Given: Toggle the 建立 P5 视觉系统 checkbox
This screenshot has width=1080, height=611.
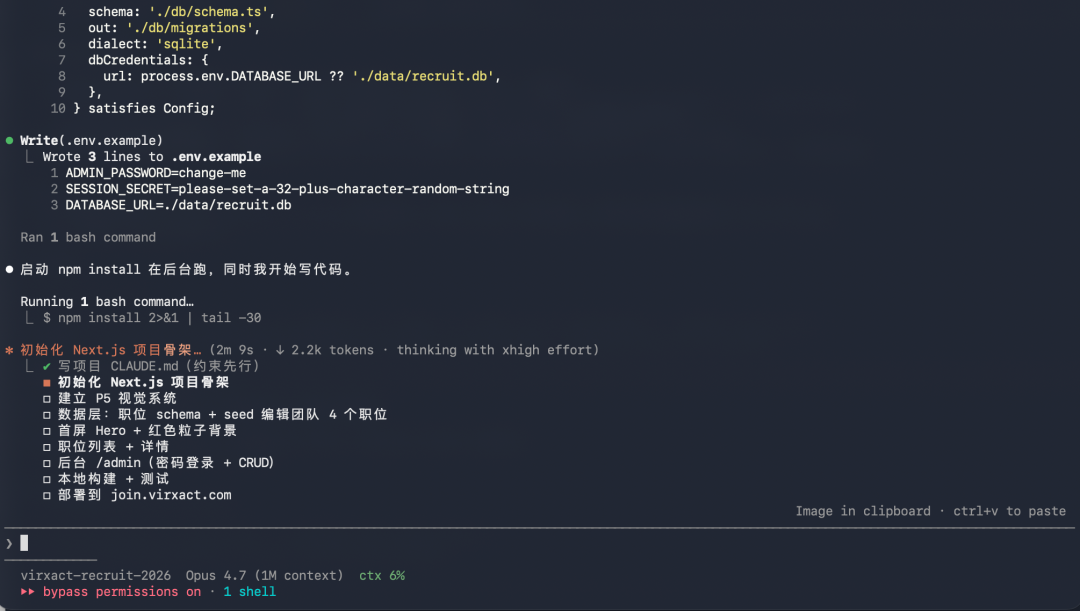Looking at the screenshot, I should tap(47, 398).
